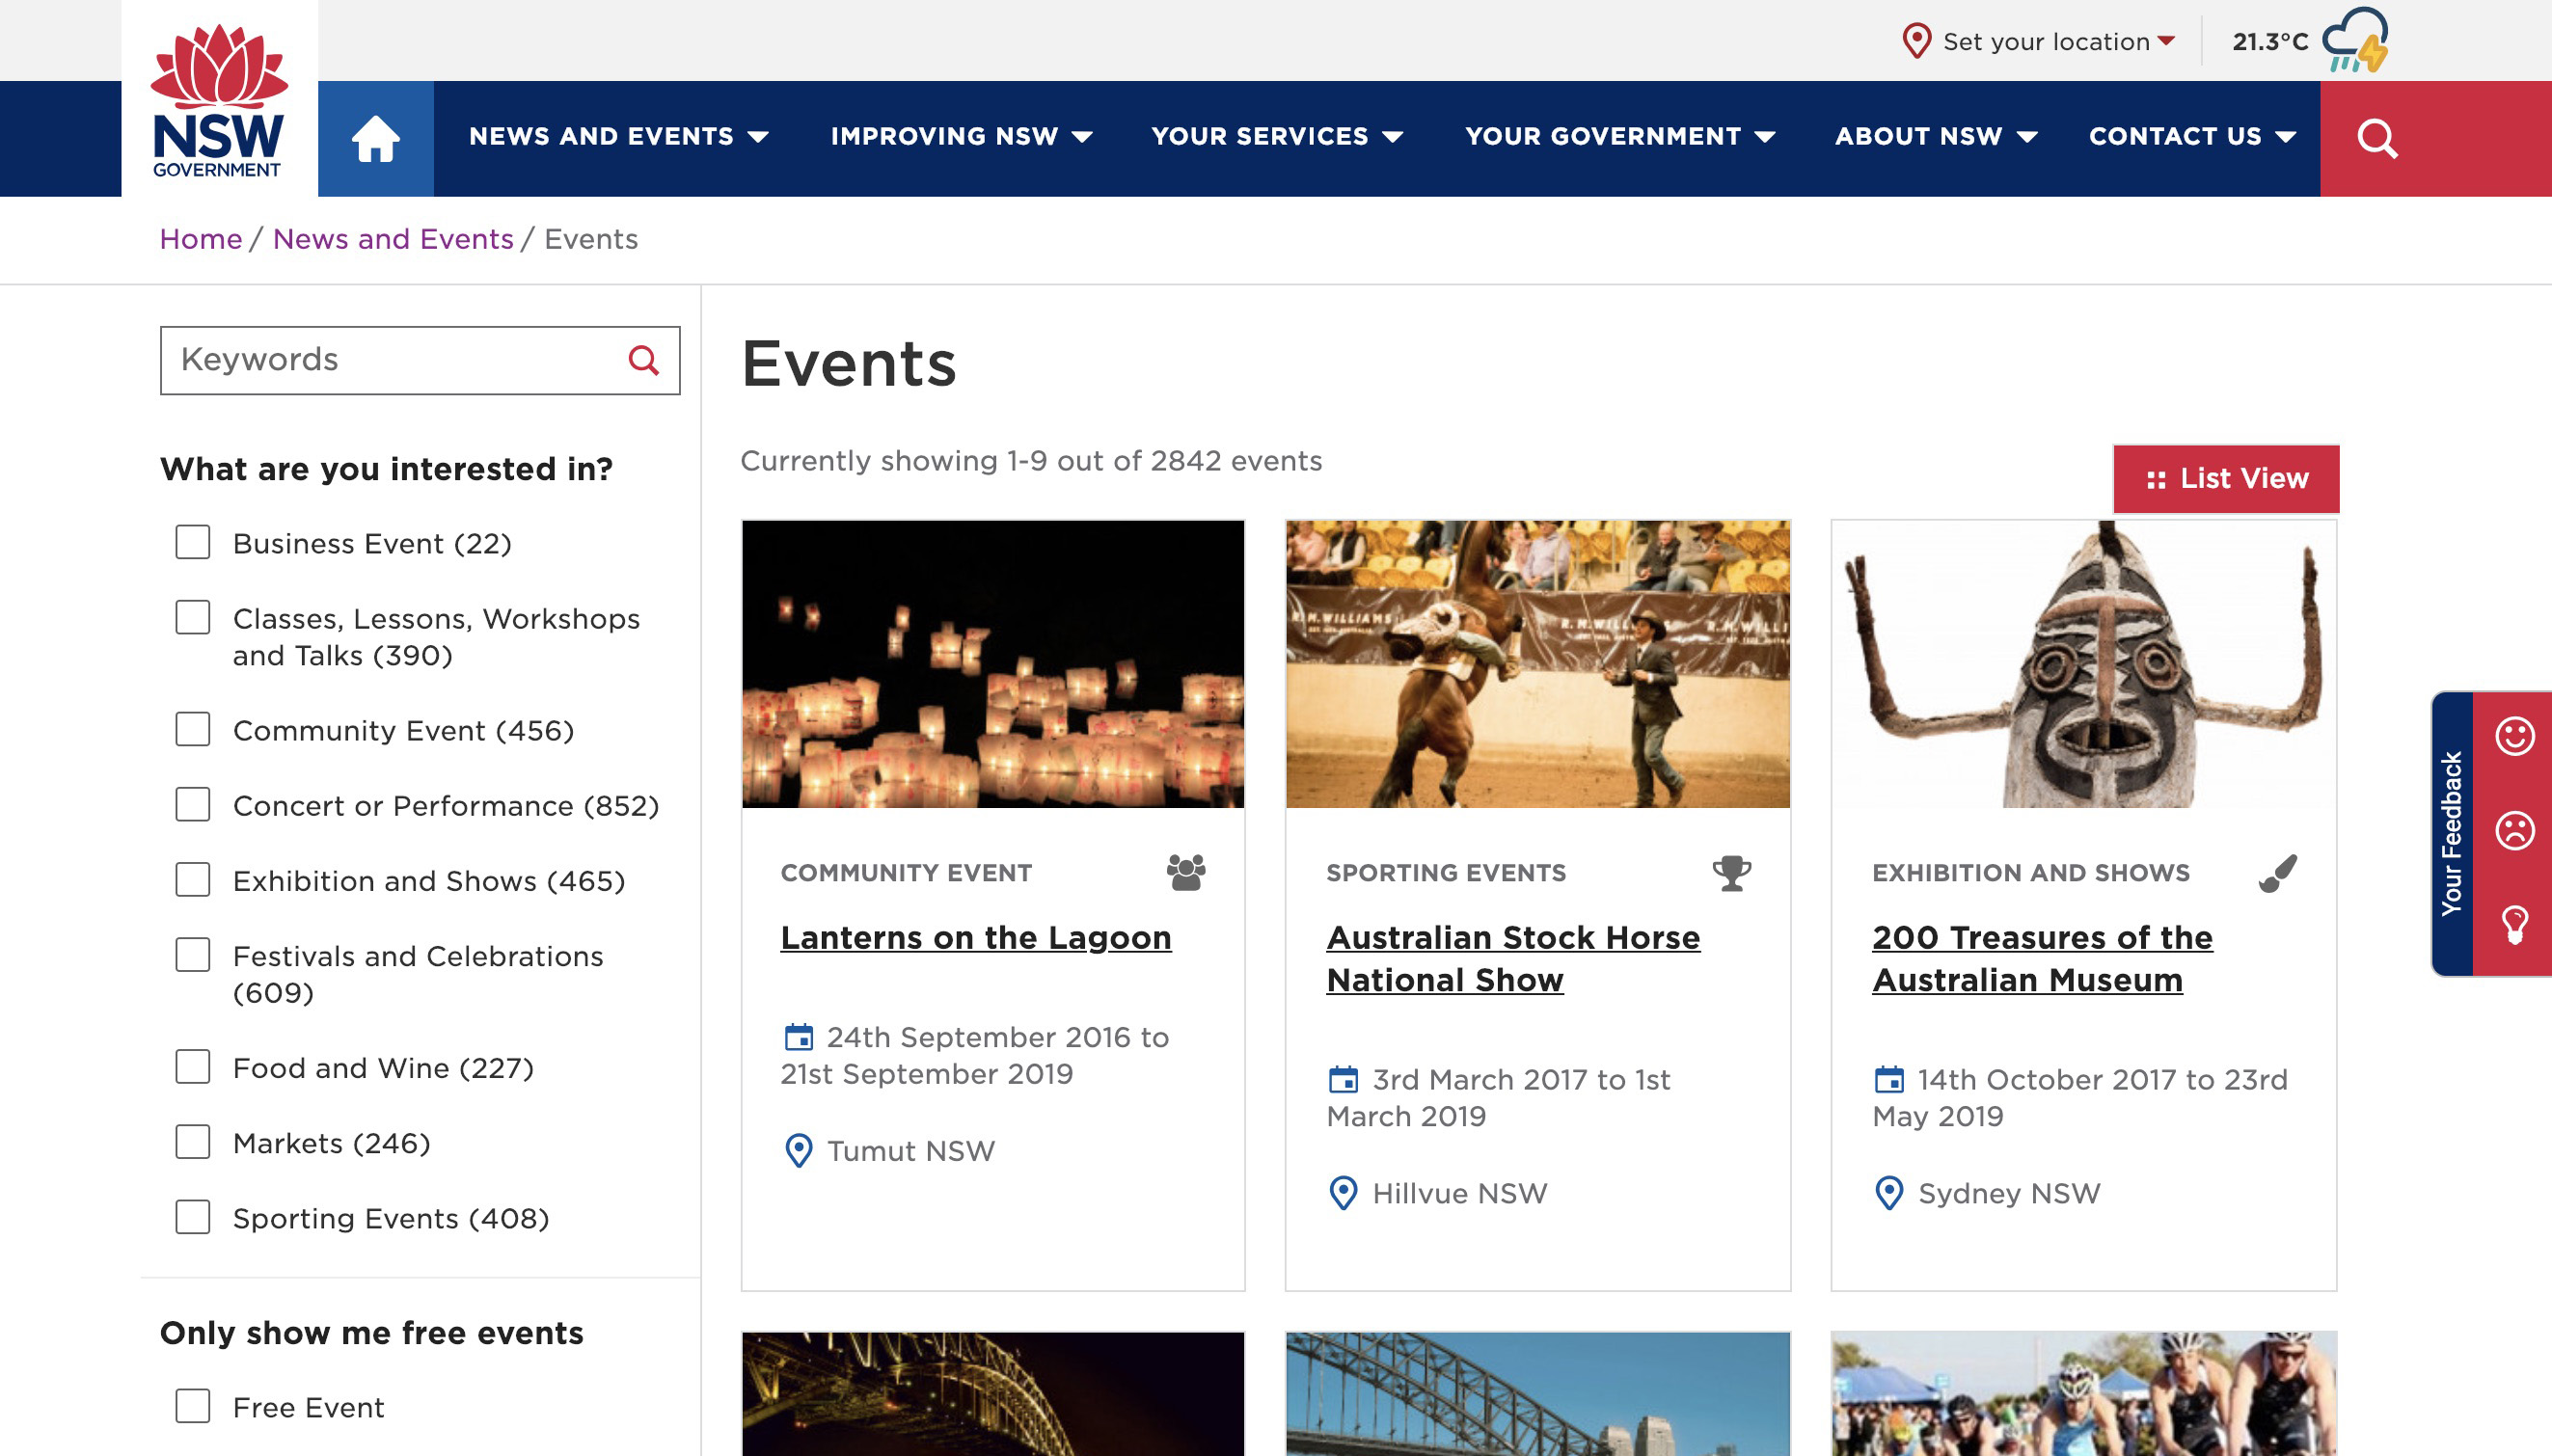Check the Free Event checkbox
This screenshot has height=1456, width=2552.
pyautogui.click(x=193, y=1406)
